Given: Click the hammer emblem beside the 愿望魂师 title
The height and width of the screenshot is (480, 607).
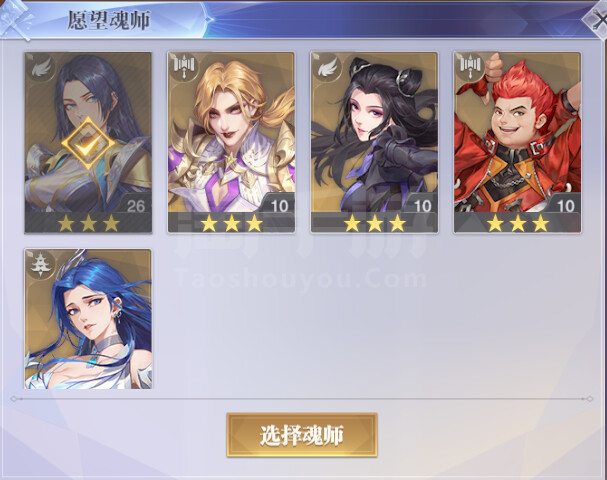Looking at the screenshot, I should click(x=15, y=19).
